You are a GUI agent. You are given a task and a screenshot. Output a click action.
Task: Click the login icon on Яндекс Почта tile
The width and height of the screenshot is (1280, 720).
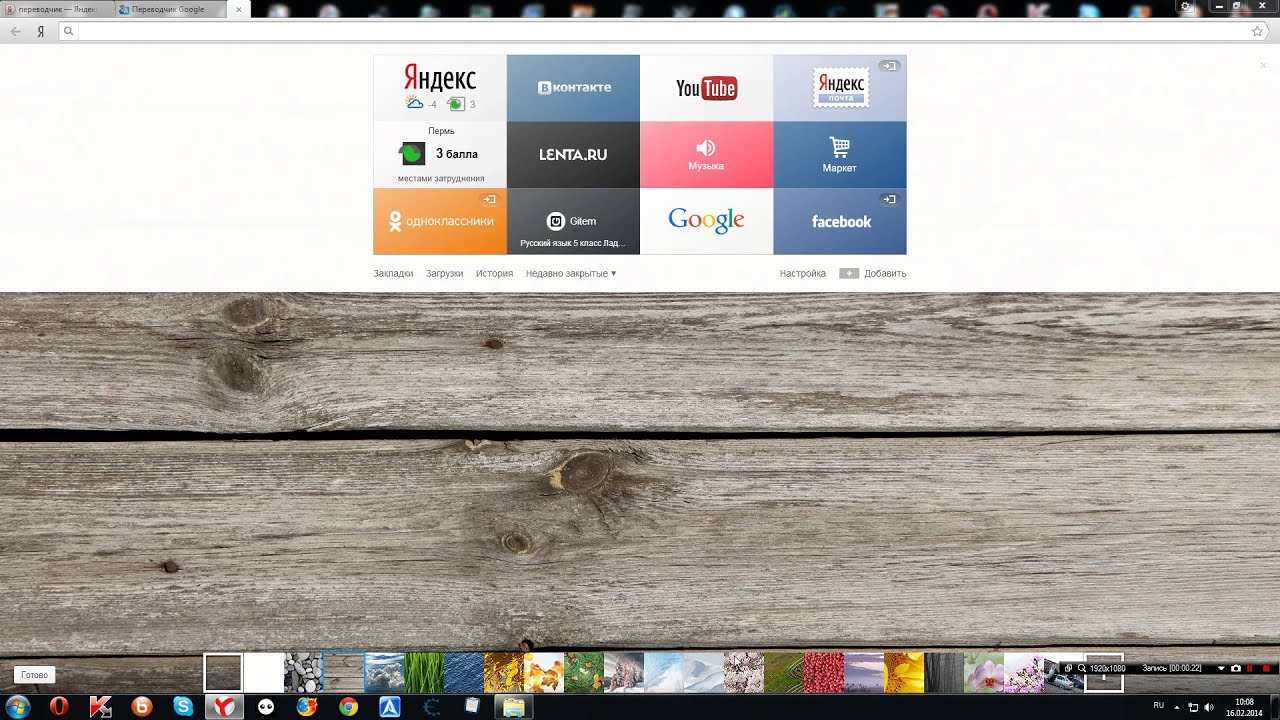pyautogui.click(x=889, y=66)
